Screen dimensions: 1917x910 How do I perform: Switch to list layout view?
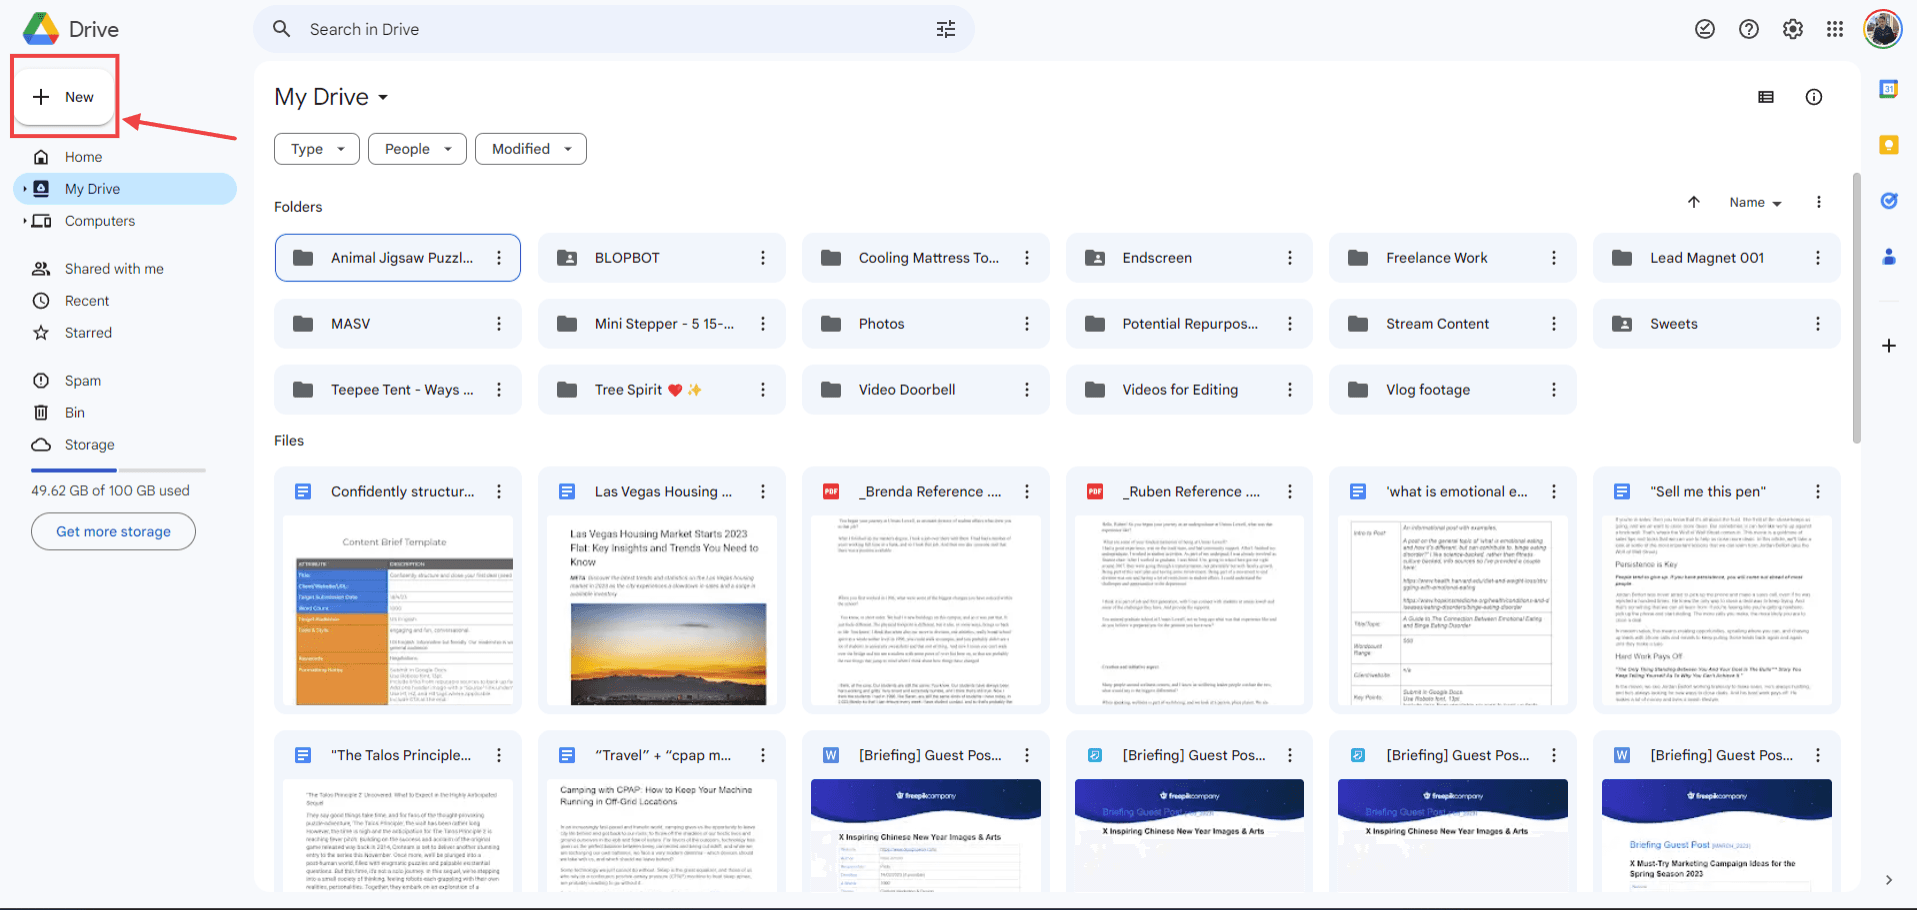[1766, 97]
